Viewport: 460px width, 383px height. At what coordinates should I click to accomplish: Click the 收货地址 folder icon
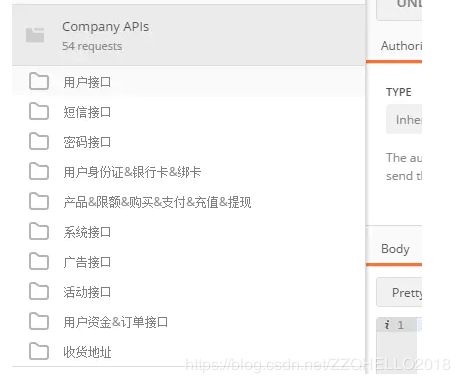point(39,352)
